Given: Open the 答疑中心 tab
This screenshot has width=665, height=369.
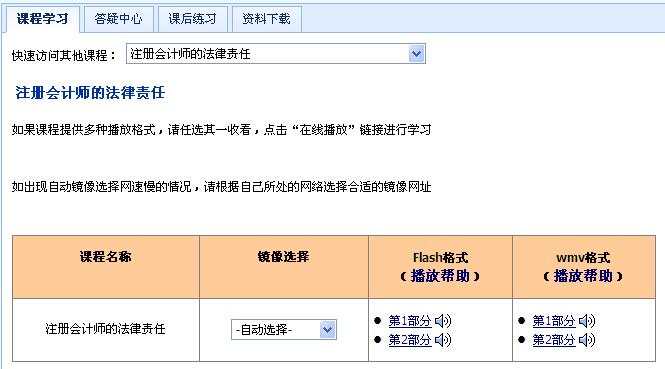Looking at the screenshot, I should point(118,19).
